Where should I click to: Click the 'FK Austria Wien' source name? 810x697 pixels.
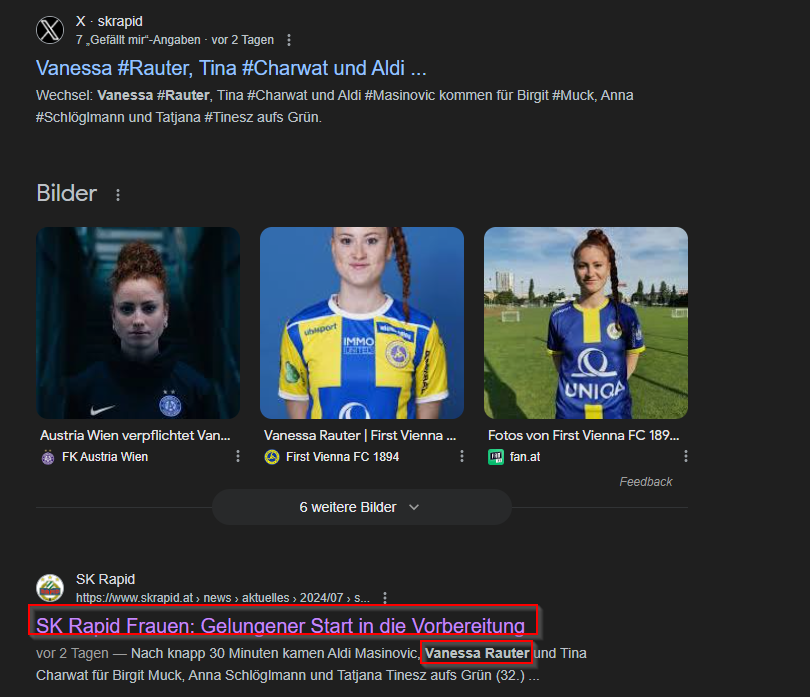pos(105,457)
